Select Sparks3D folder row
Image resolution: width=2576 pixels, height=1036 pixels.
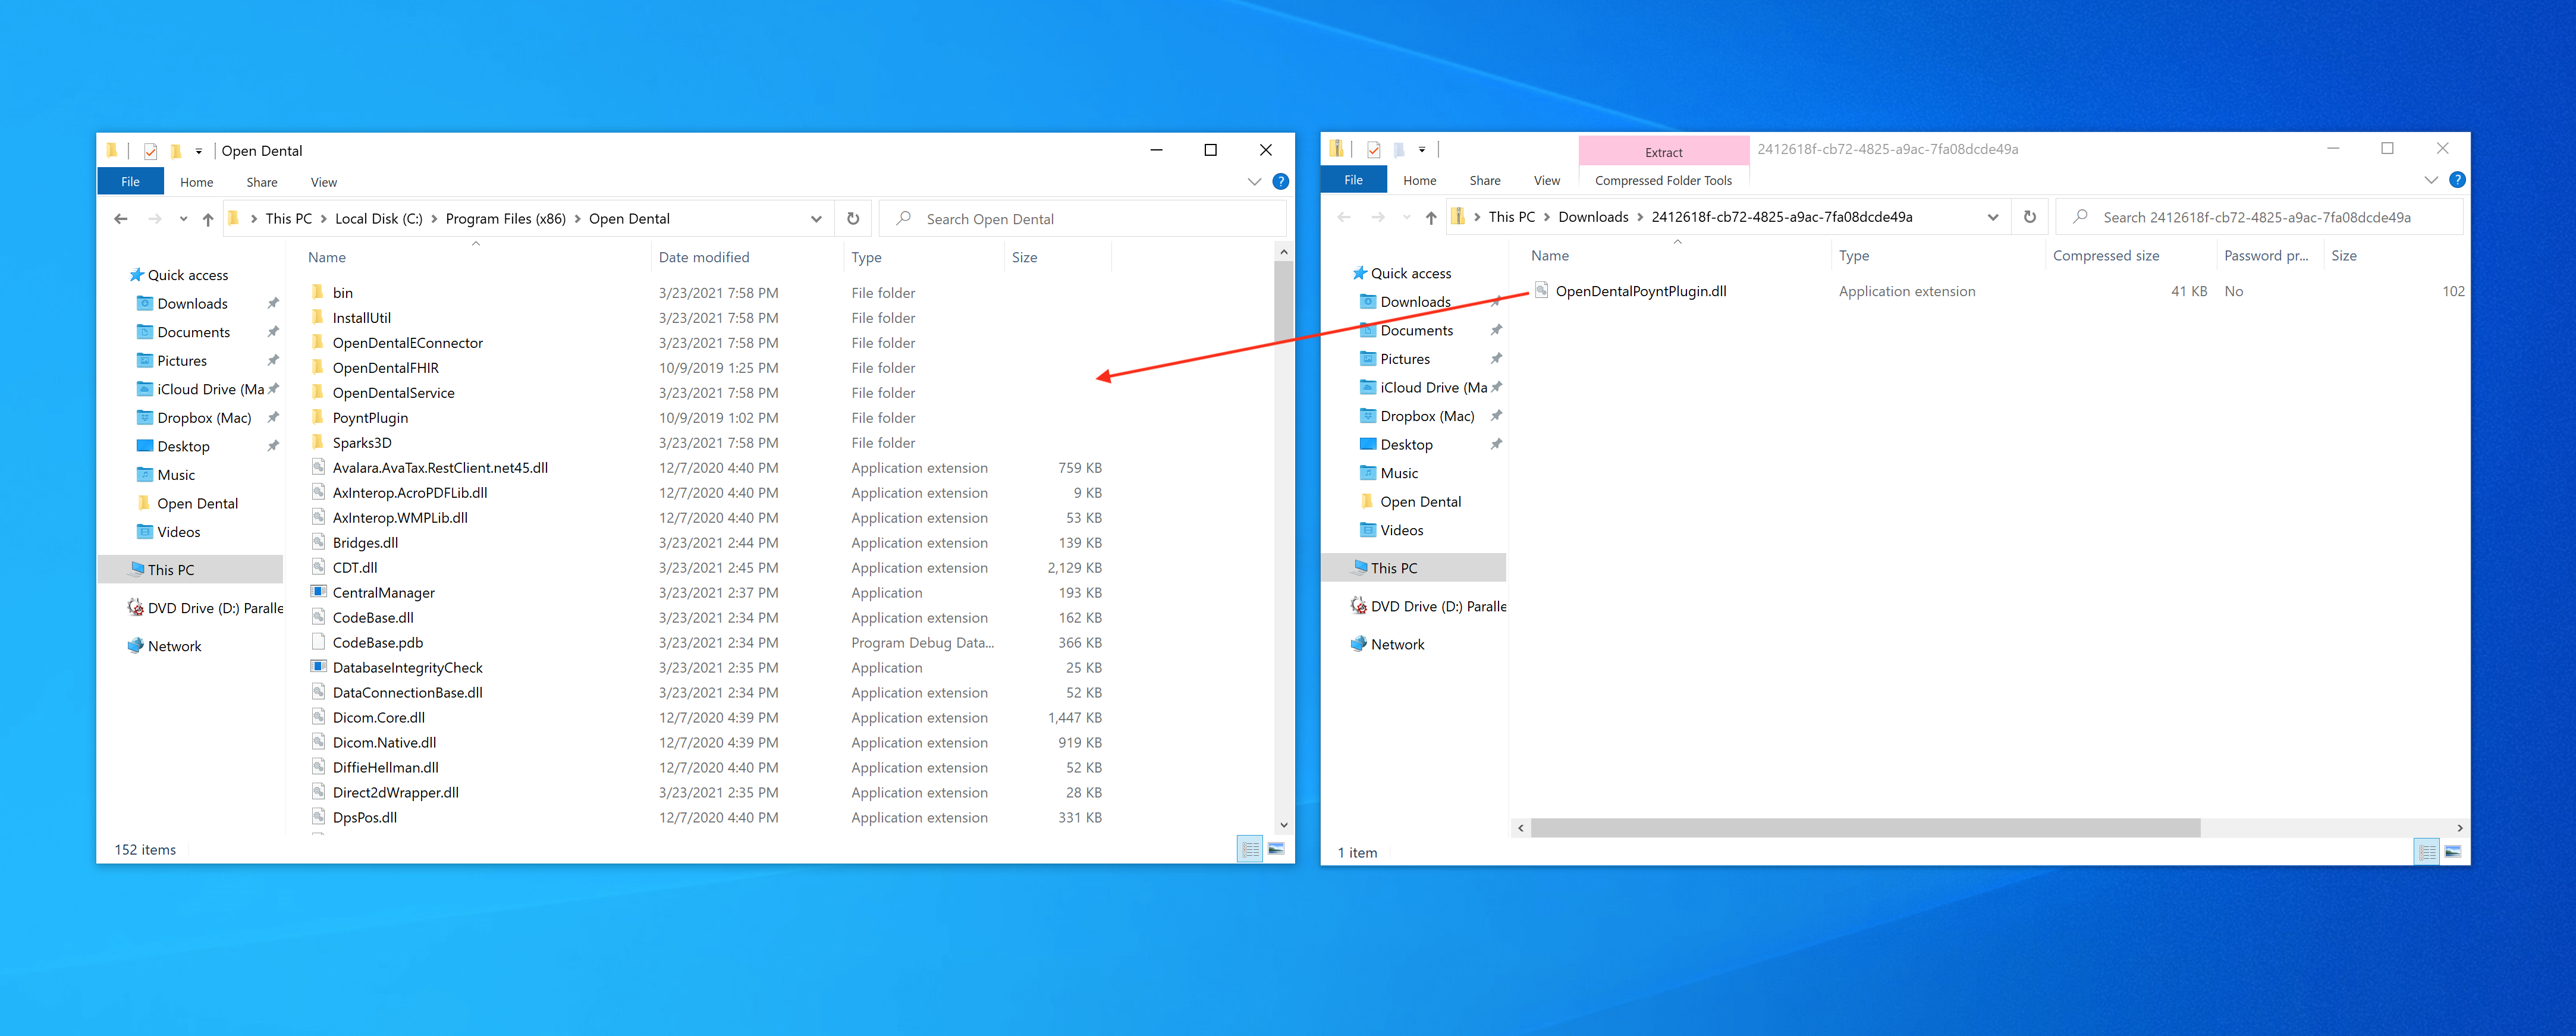[x=709, y=443]
